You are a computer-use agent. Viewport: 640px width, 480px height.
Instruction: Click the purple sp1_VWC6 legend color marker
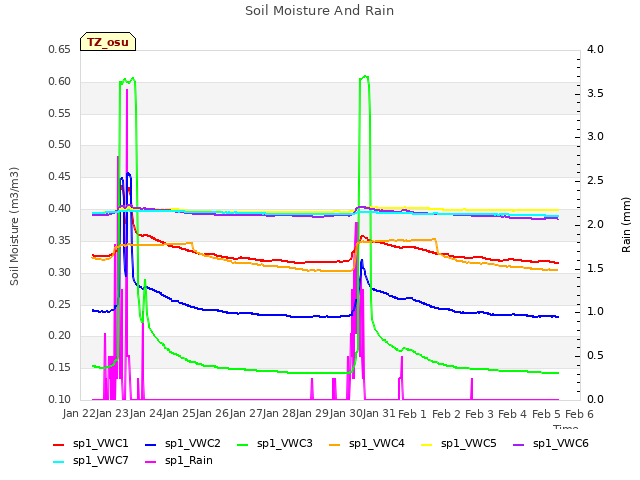(519, 445)
